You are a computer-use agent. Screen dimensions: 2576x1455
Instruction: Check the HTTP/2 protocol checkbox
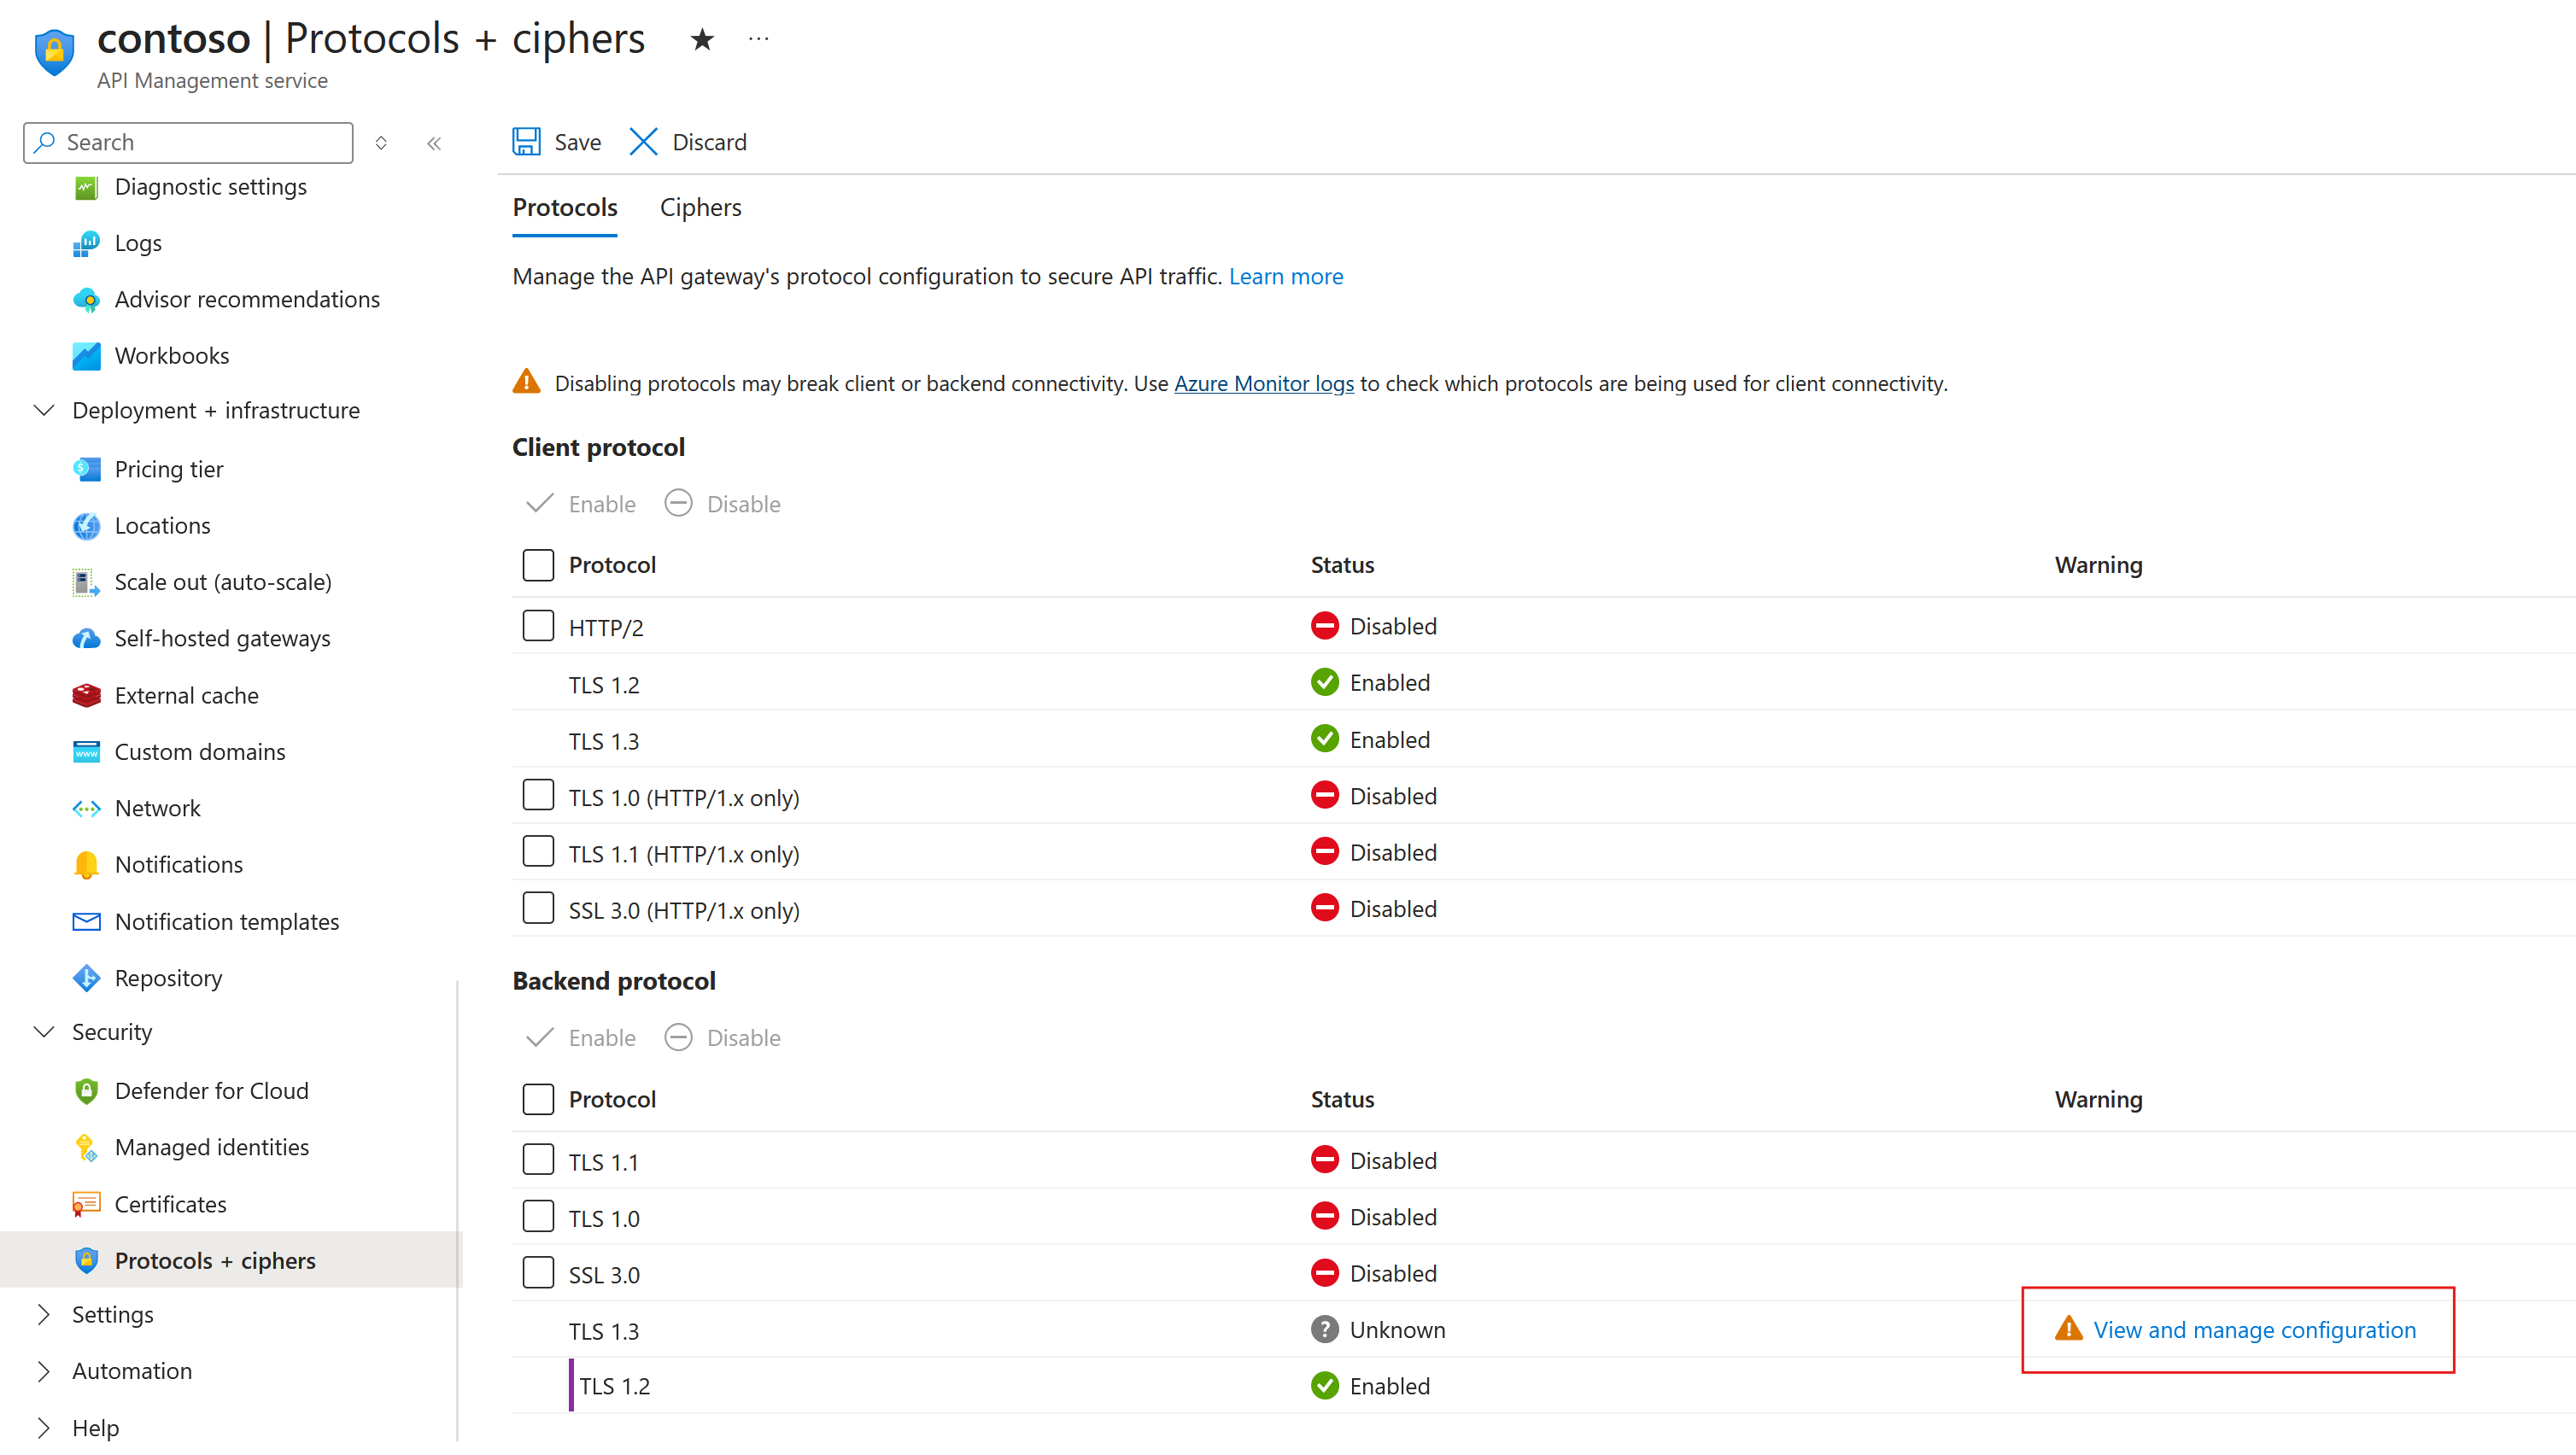(x=538, y=625)
